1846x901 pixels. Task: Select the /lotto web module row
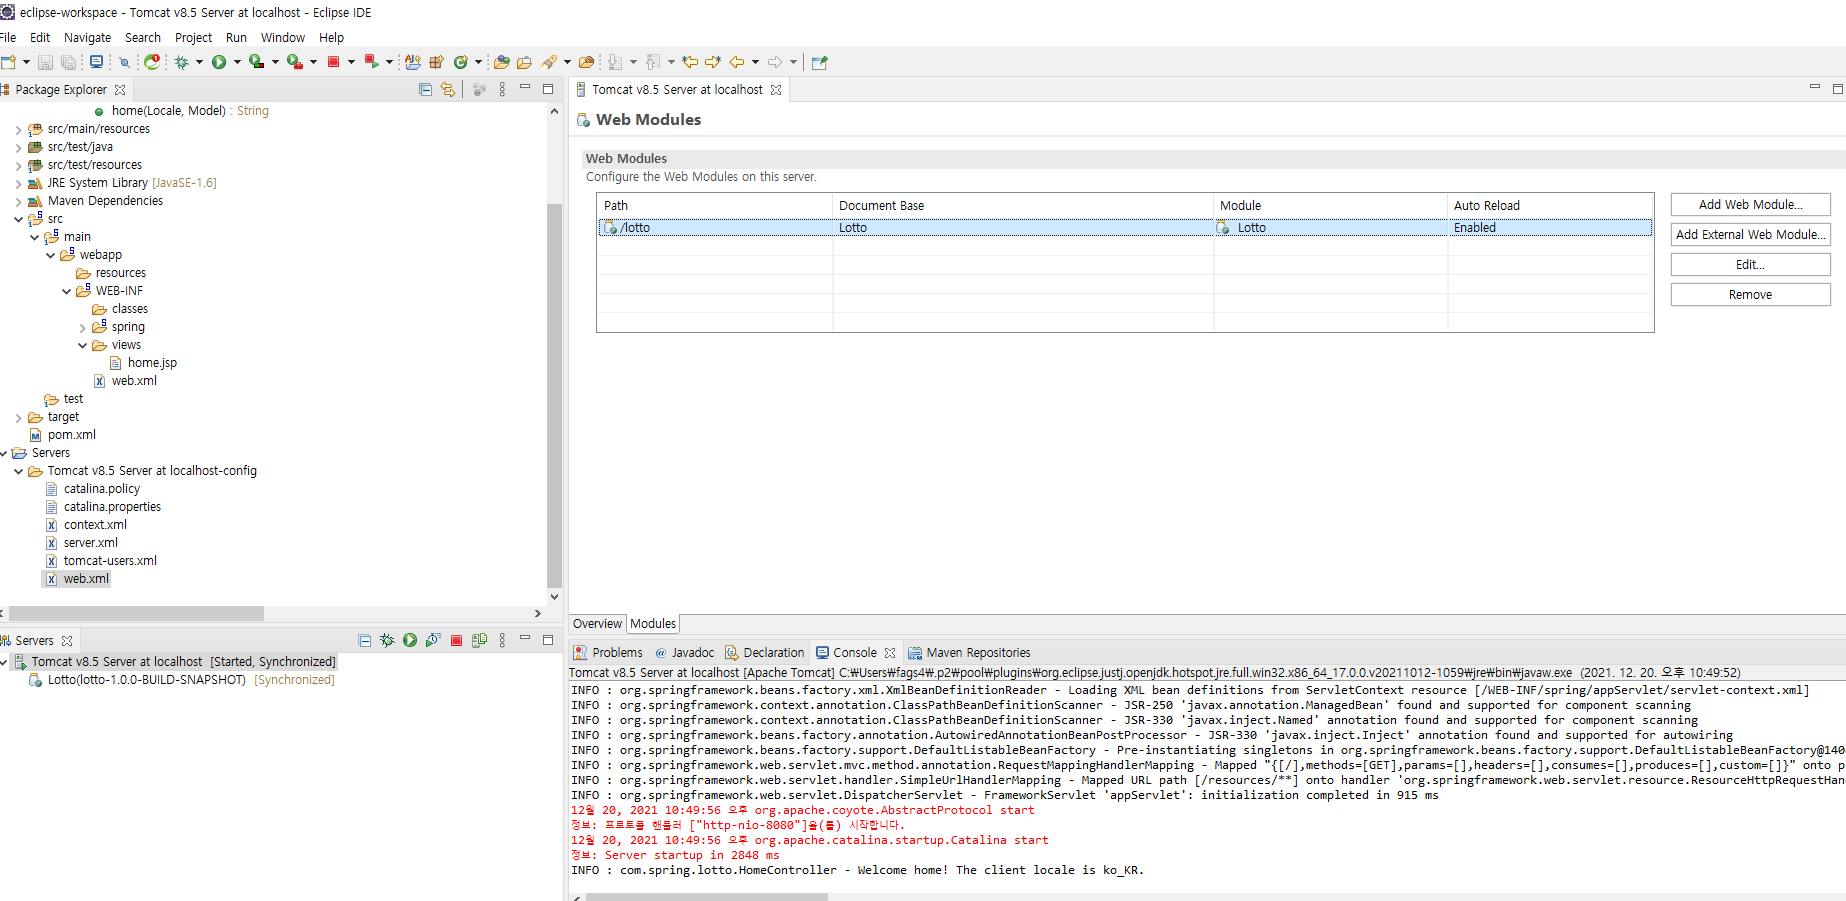(1125, 228)
